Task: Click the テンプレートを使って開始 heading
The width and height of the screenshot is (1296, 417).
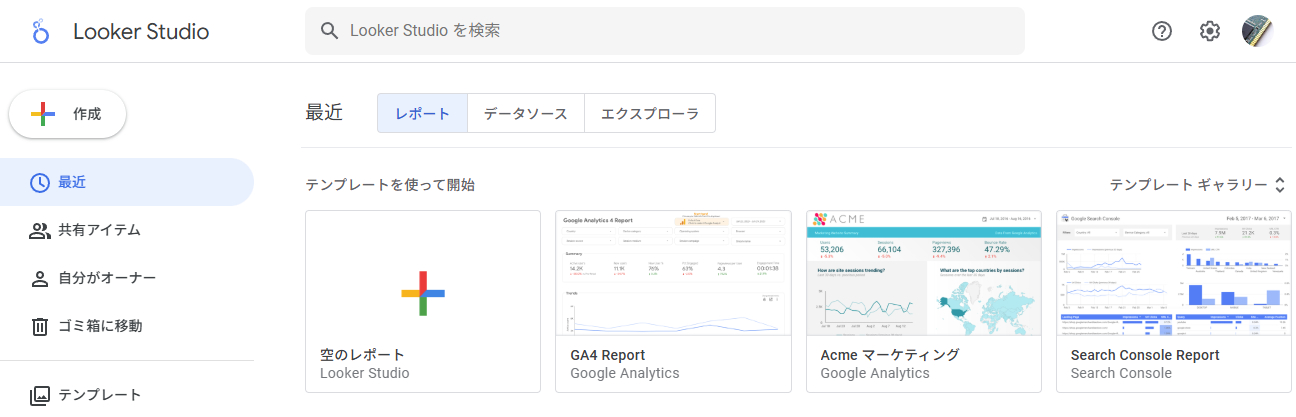Action: click(x=390, y=185)
